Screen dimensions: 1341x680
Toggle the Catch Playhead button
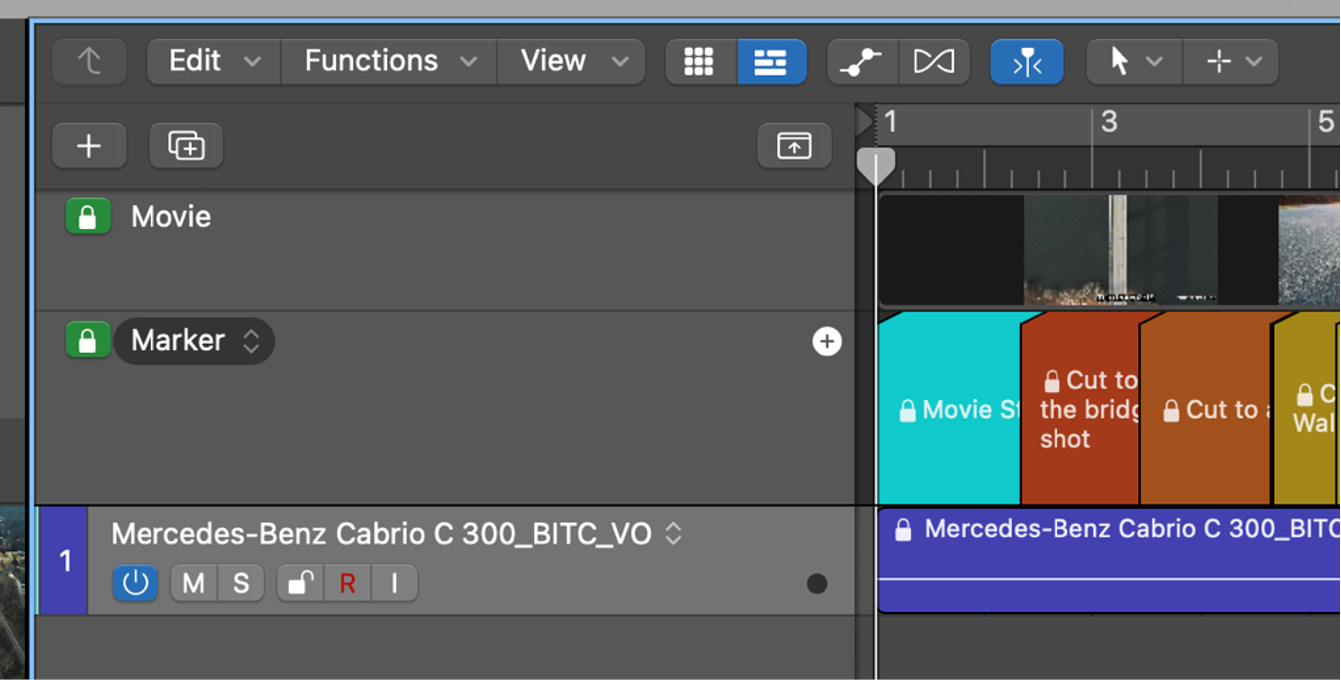[1027, 61]
